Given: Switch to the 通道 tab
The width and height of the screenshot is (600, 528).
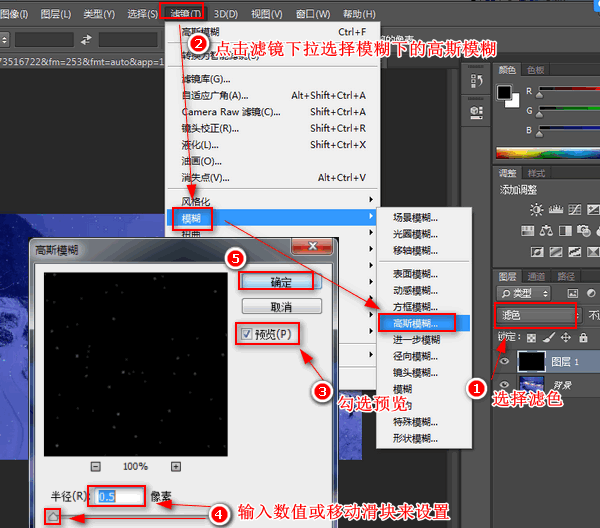Looking at the screenshot, I should coord(536,276).
